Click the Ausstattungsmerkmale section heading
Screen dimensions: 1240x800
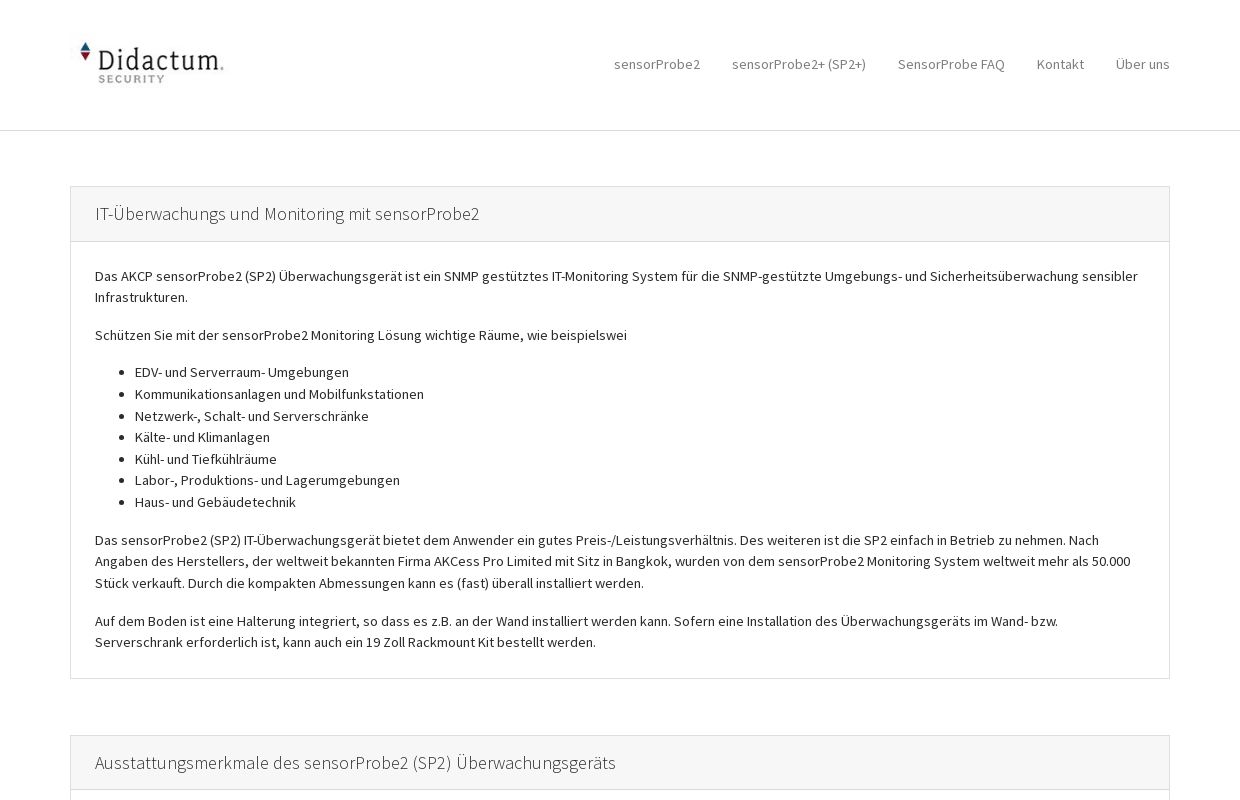[x=355, y=763]
